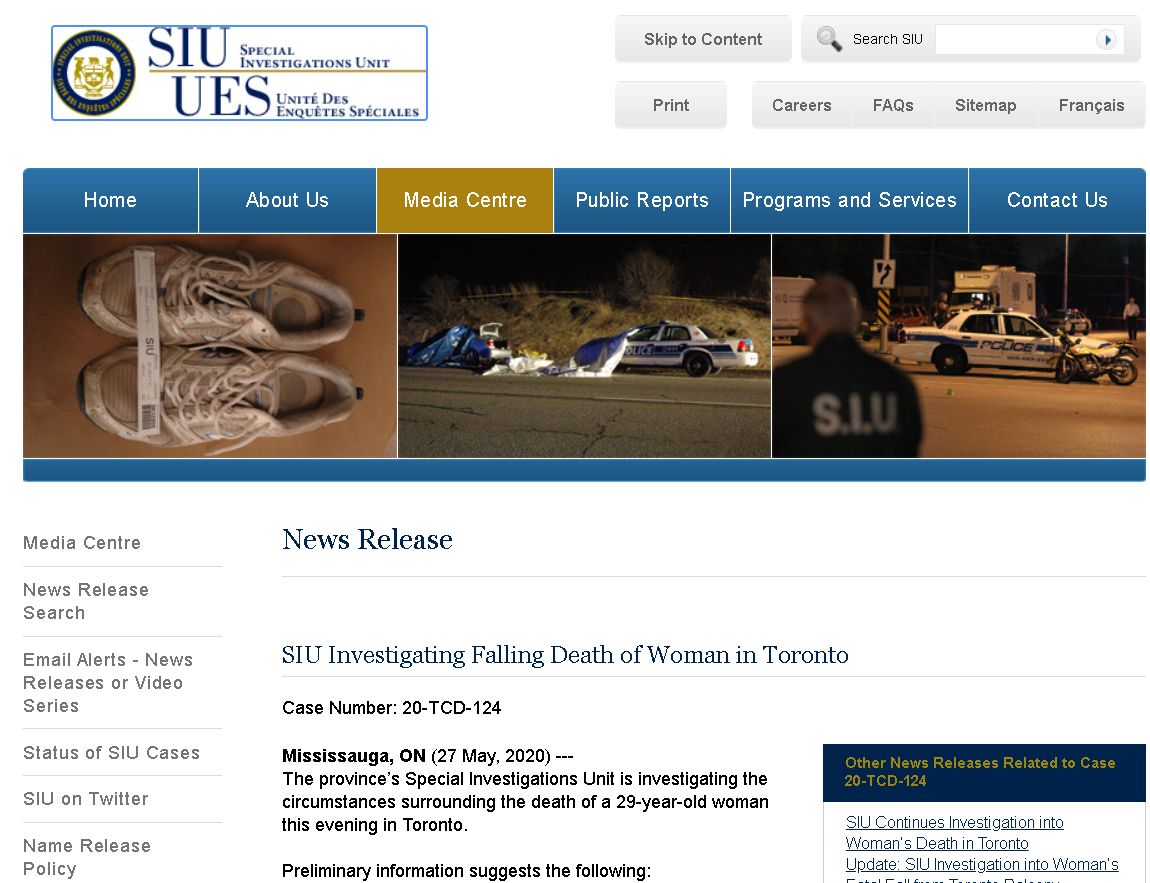The height and width of the screenshot is (883, 1150).
Task: Click the search magnifying glass icon
Action: (x=829, y=39)
